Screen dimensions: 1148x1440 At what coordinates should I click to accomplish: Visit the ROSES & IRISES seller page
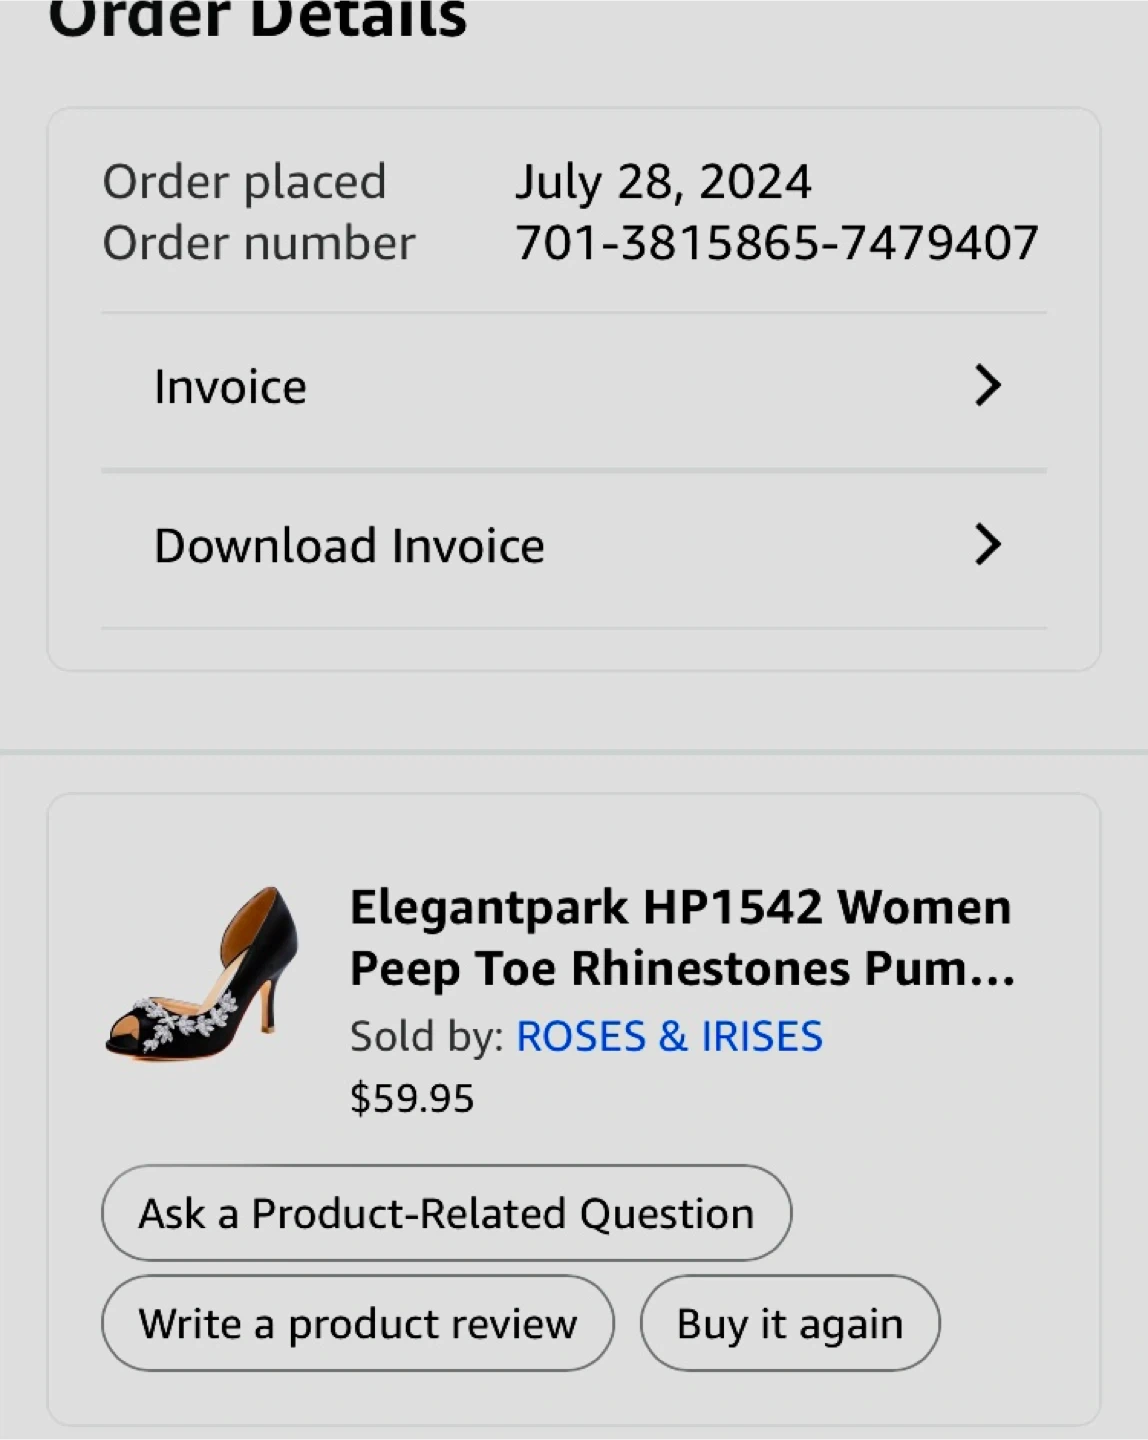pyautogui.click(x=669, y=1037)
